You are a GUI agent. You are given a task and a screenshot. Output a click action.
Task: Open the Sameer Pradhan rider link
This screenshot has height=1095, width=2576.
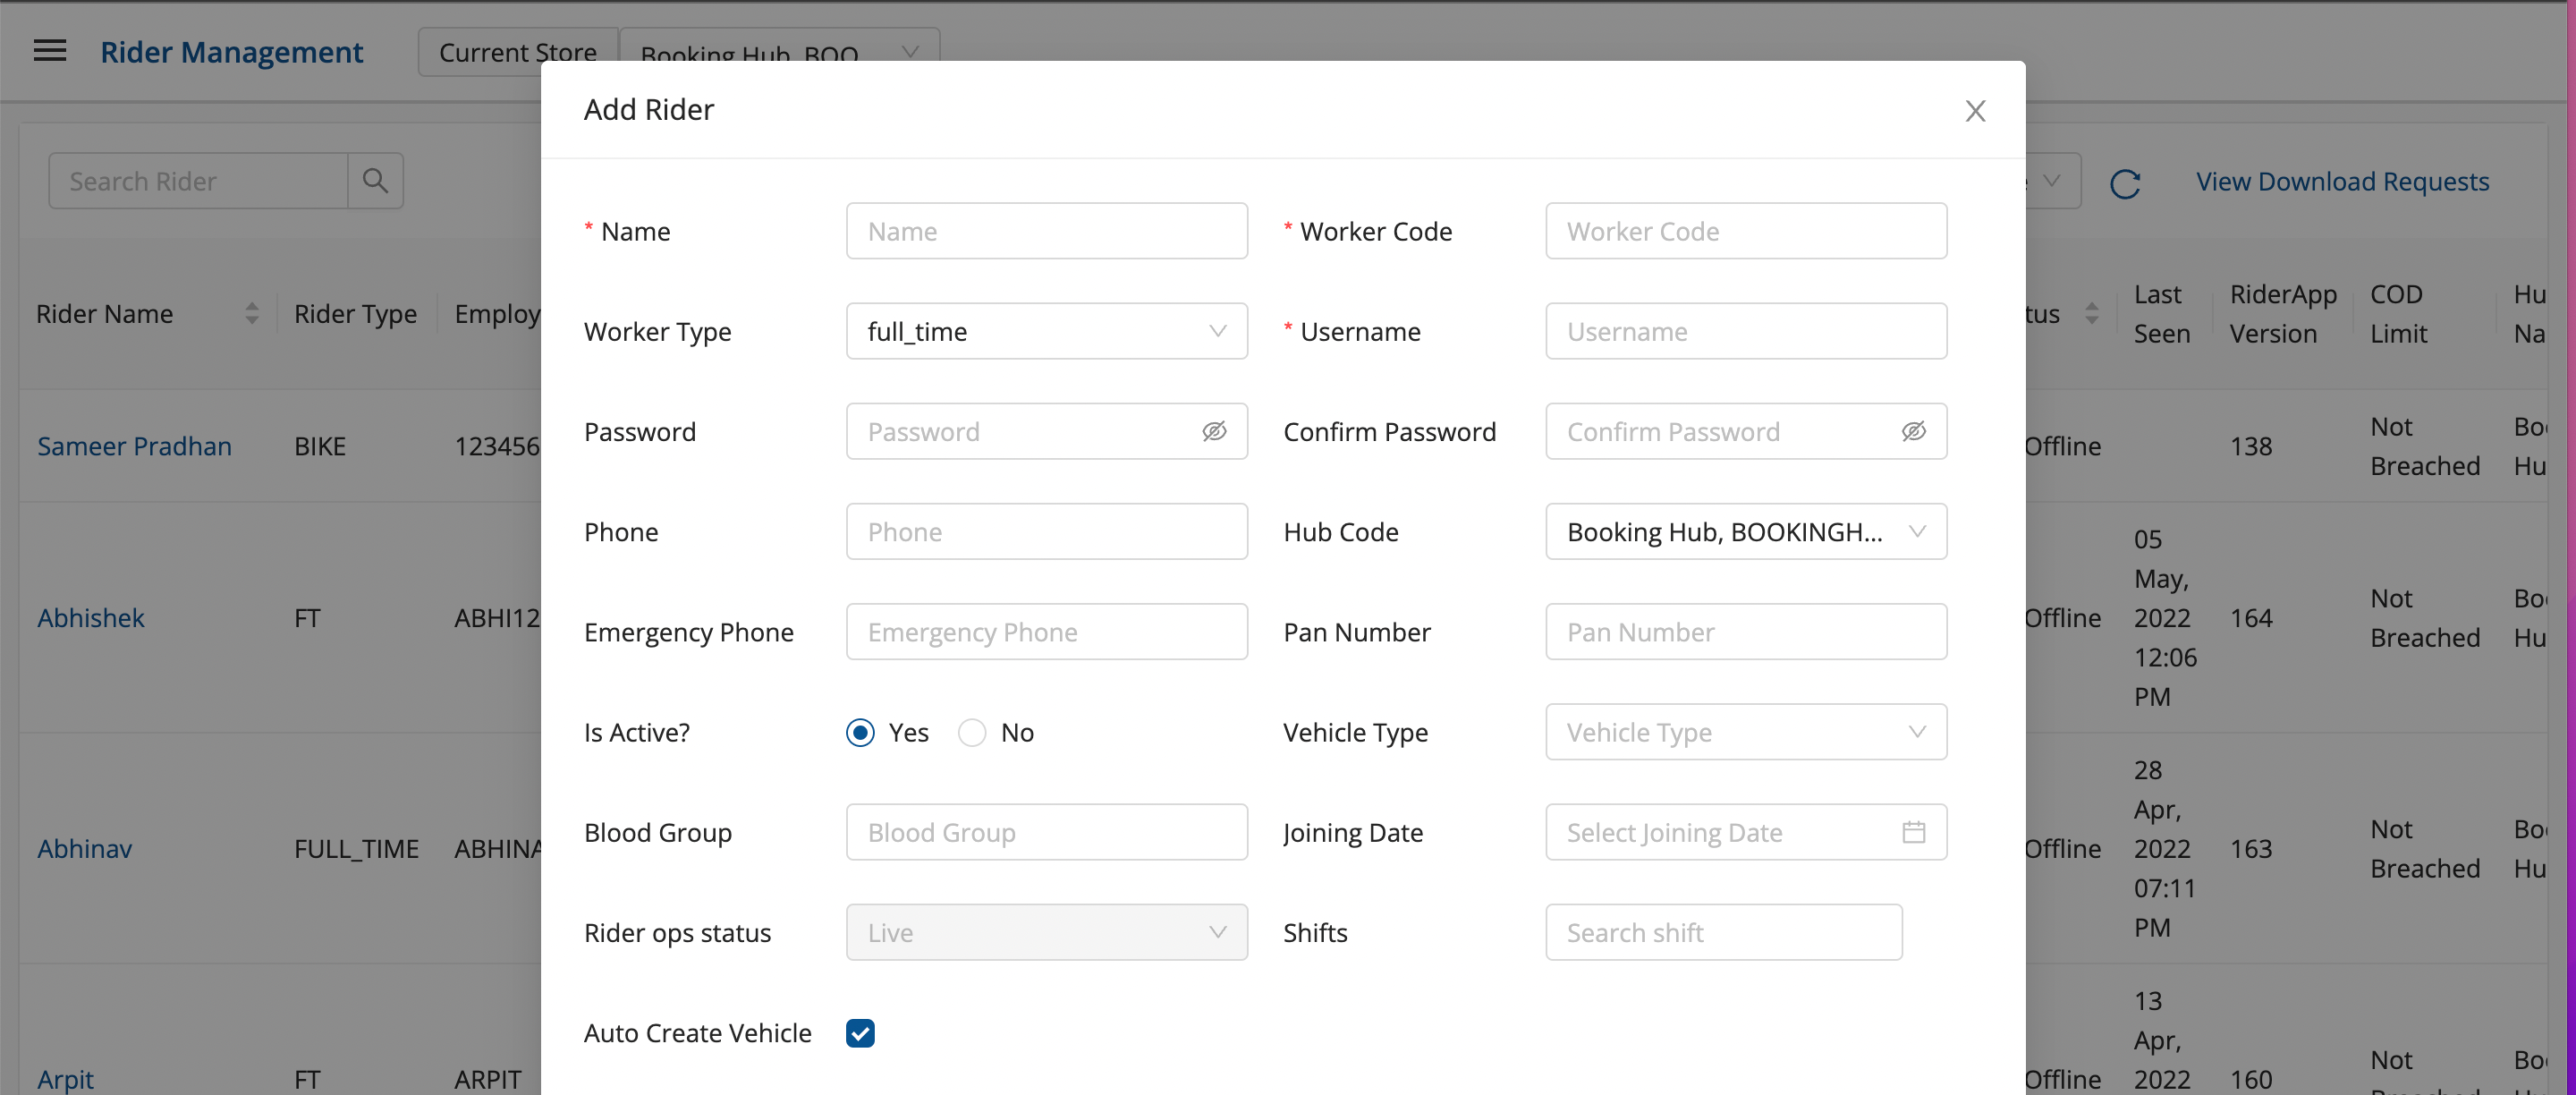[134, 446]
